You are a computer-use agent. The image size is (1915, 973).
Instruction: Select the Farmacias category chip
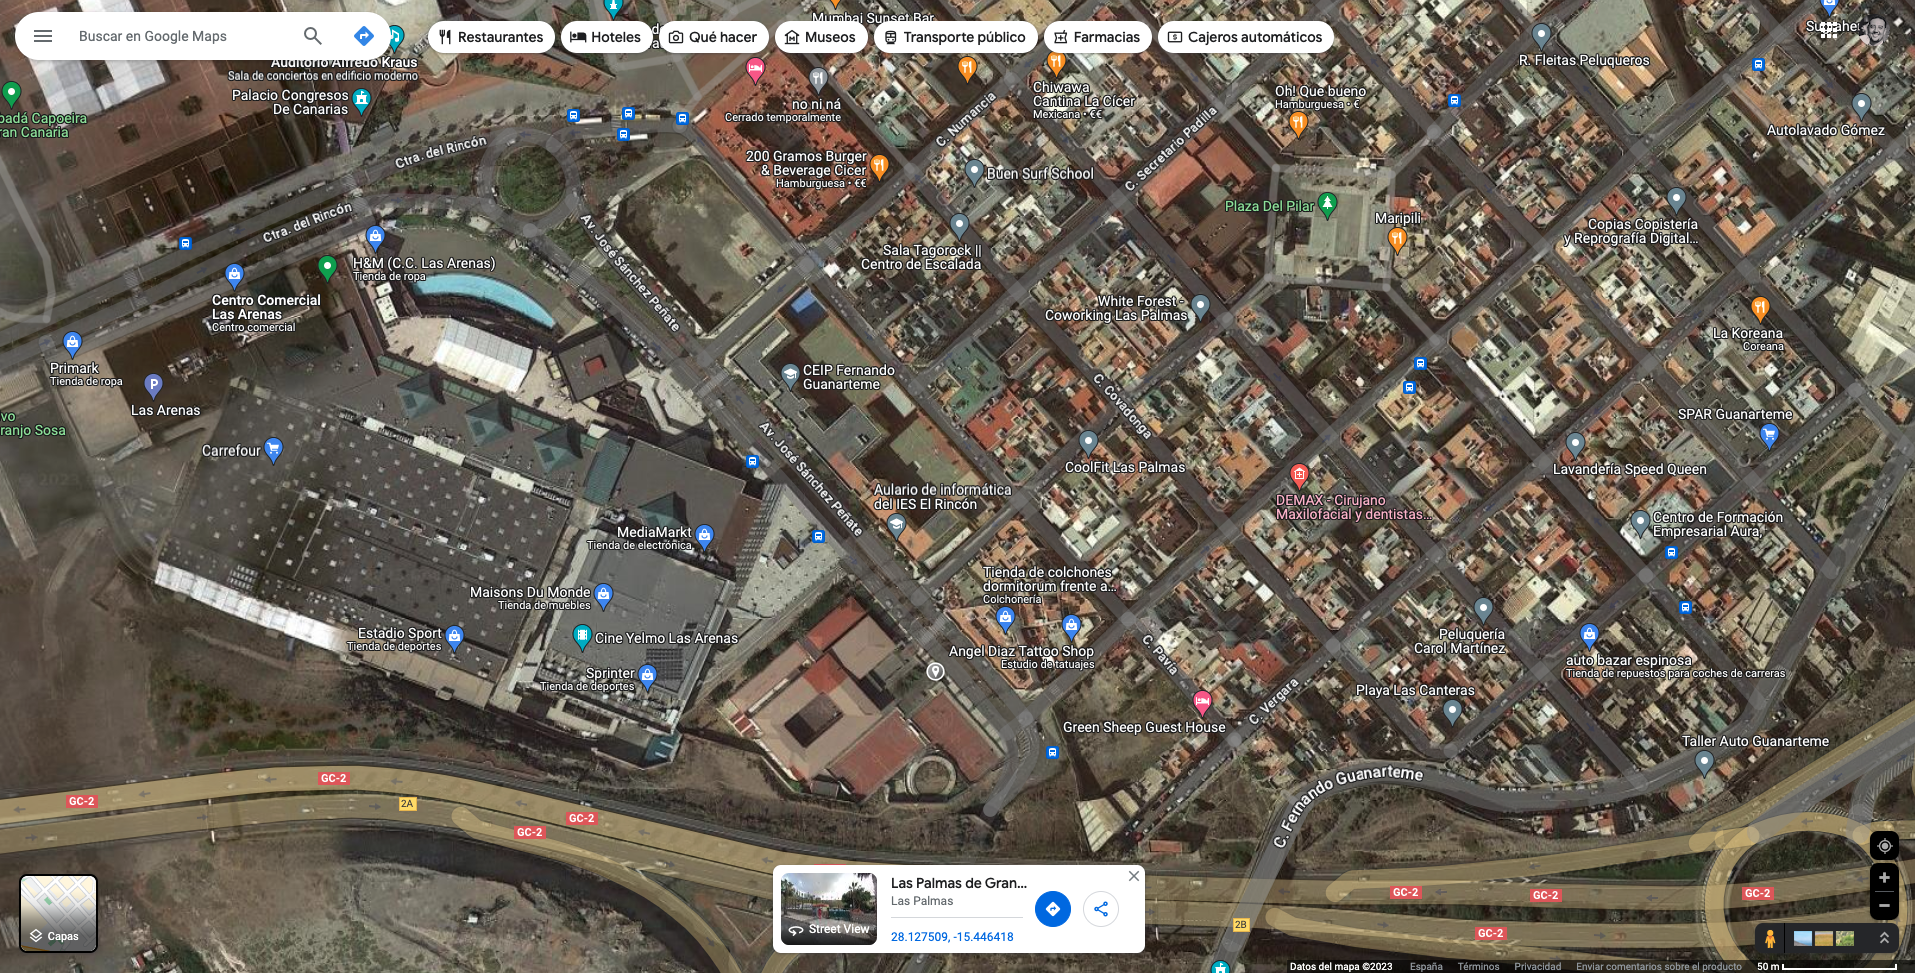[x=1095, y=37]
